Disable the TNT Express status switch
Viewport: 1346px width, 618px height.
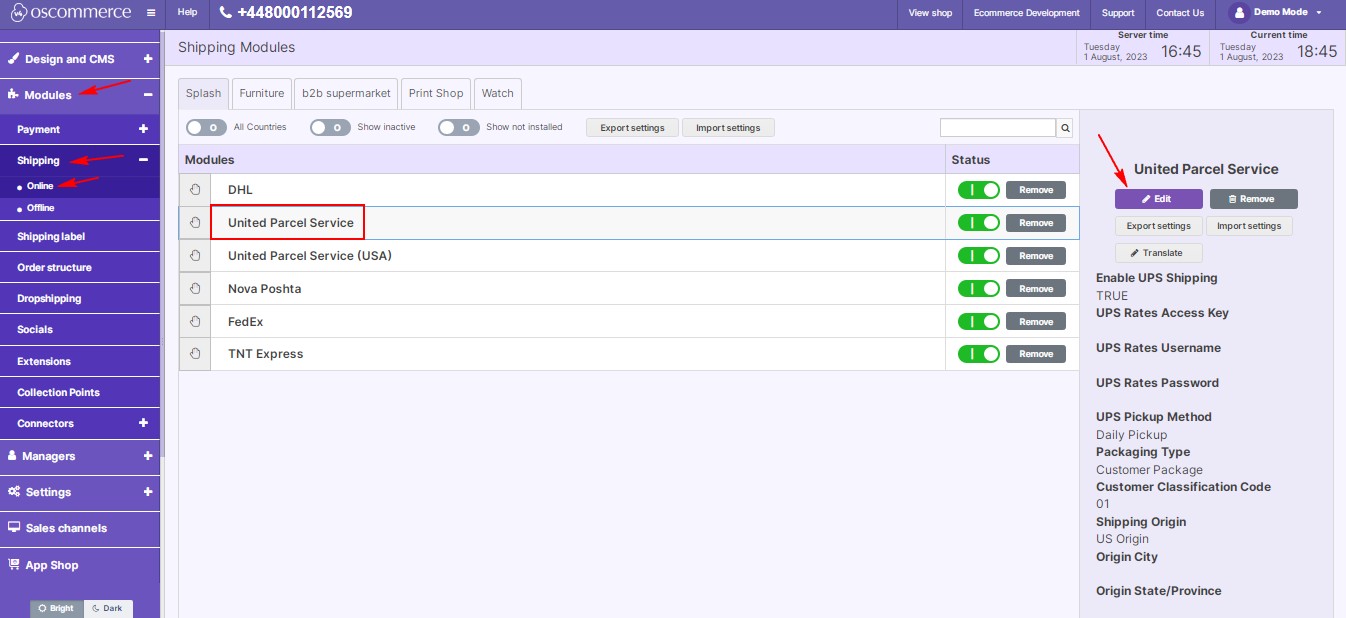[x=979, y=354]
